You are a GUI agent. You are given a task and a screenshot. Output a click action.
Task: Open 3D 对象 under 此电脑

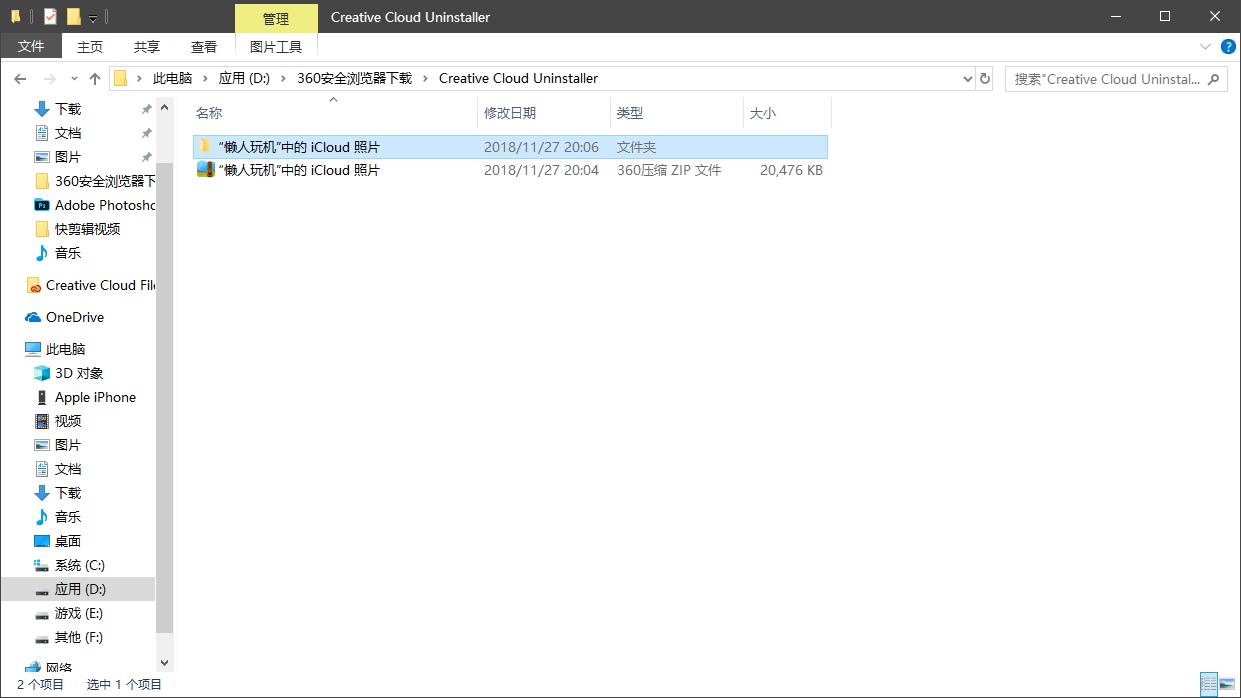(79, 373)
